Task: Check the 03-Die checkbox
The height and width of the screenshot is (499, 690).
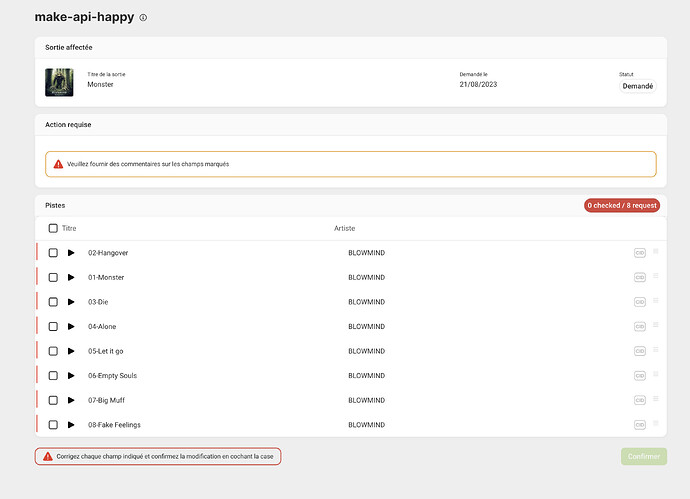Action: [x=53, y=302]
